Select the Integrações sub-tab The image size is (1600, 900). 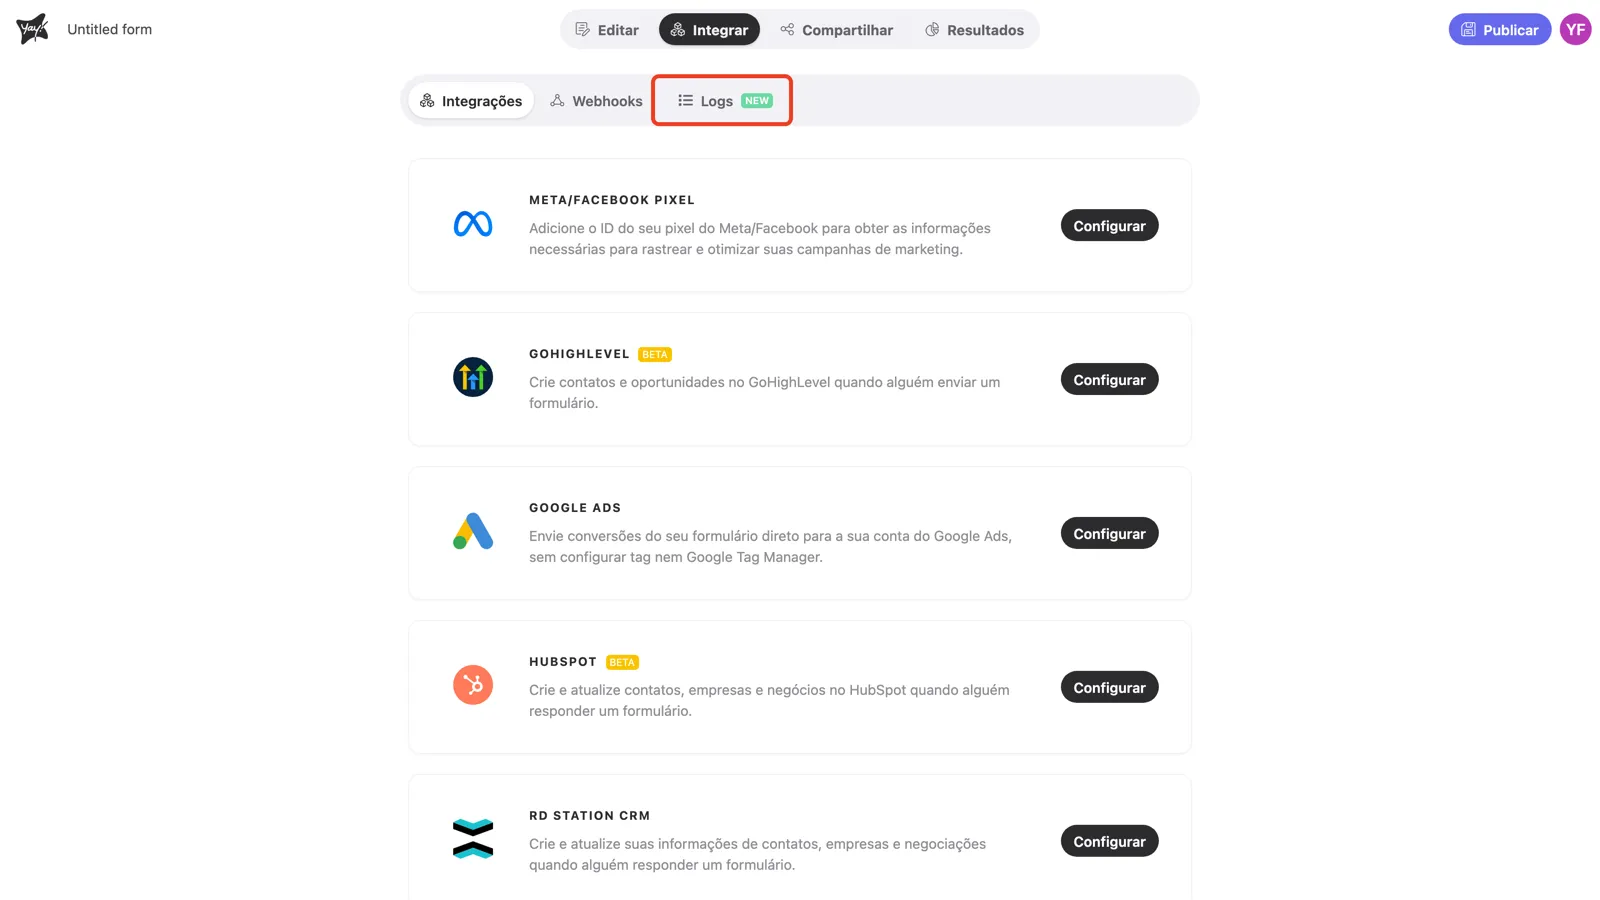tap(471, 101)
